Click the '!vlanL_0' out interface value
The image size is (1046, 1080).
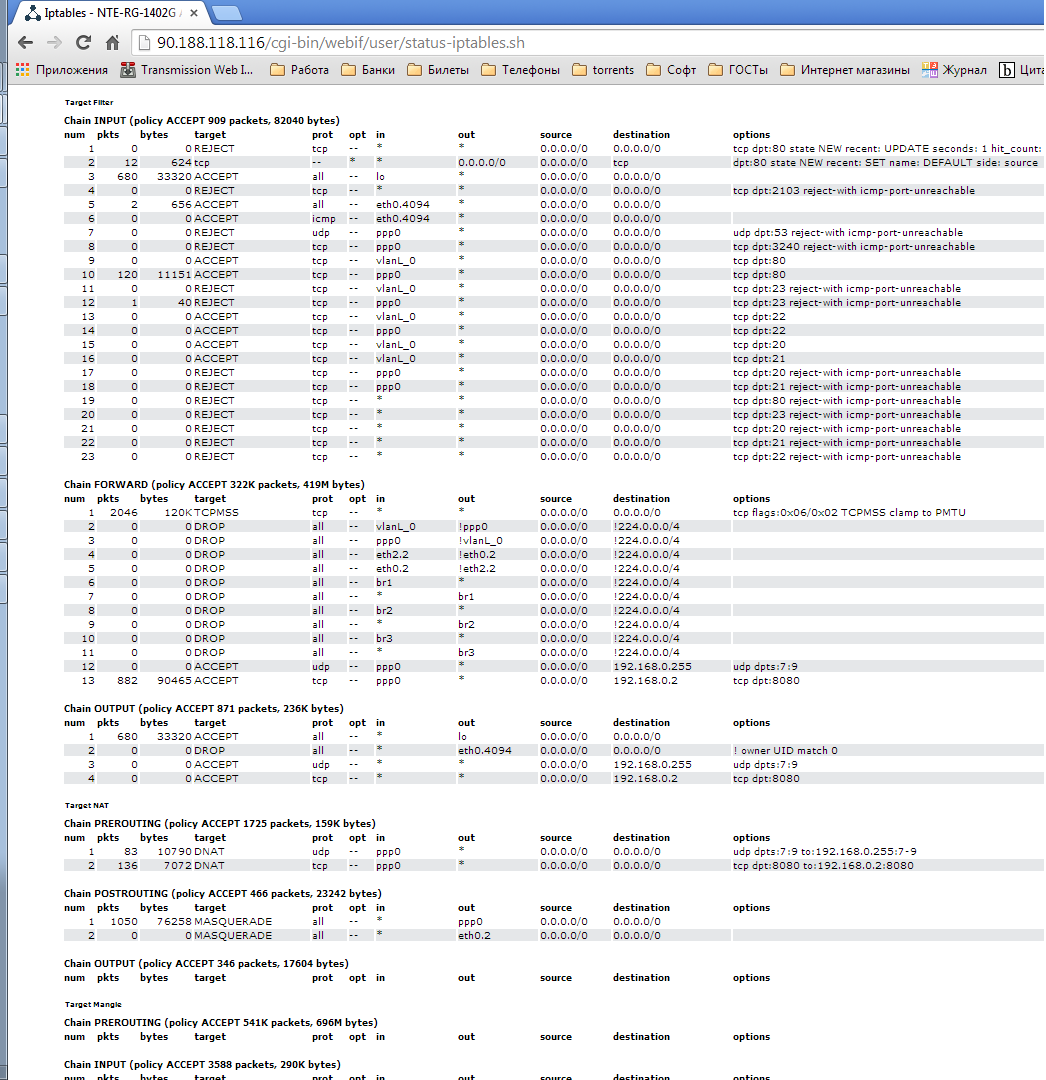coord(481,541)
